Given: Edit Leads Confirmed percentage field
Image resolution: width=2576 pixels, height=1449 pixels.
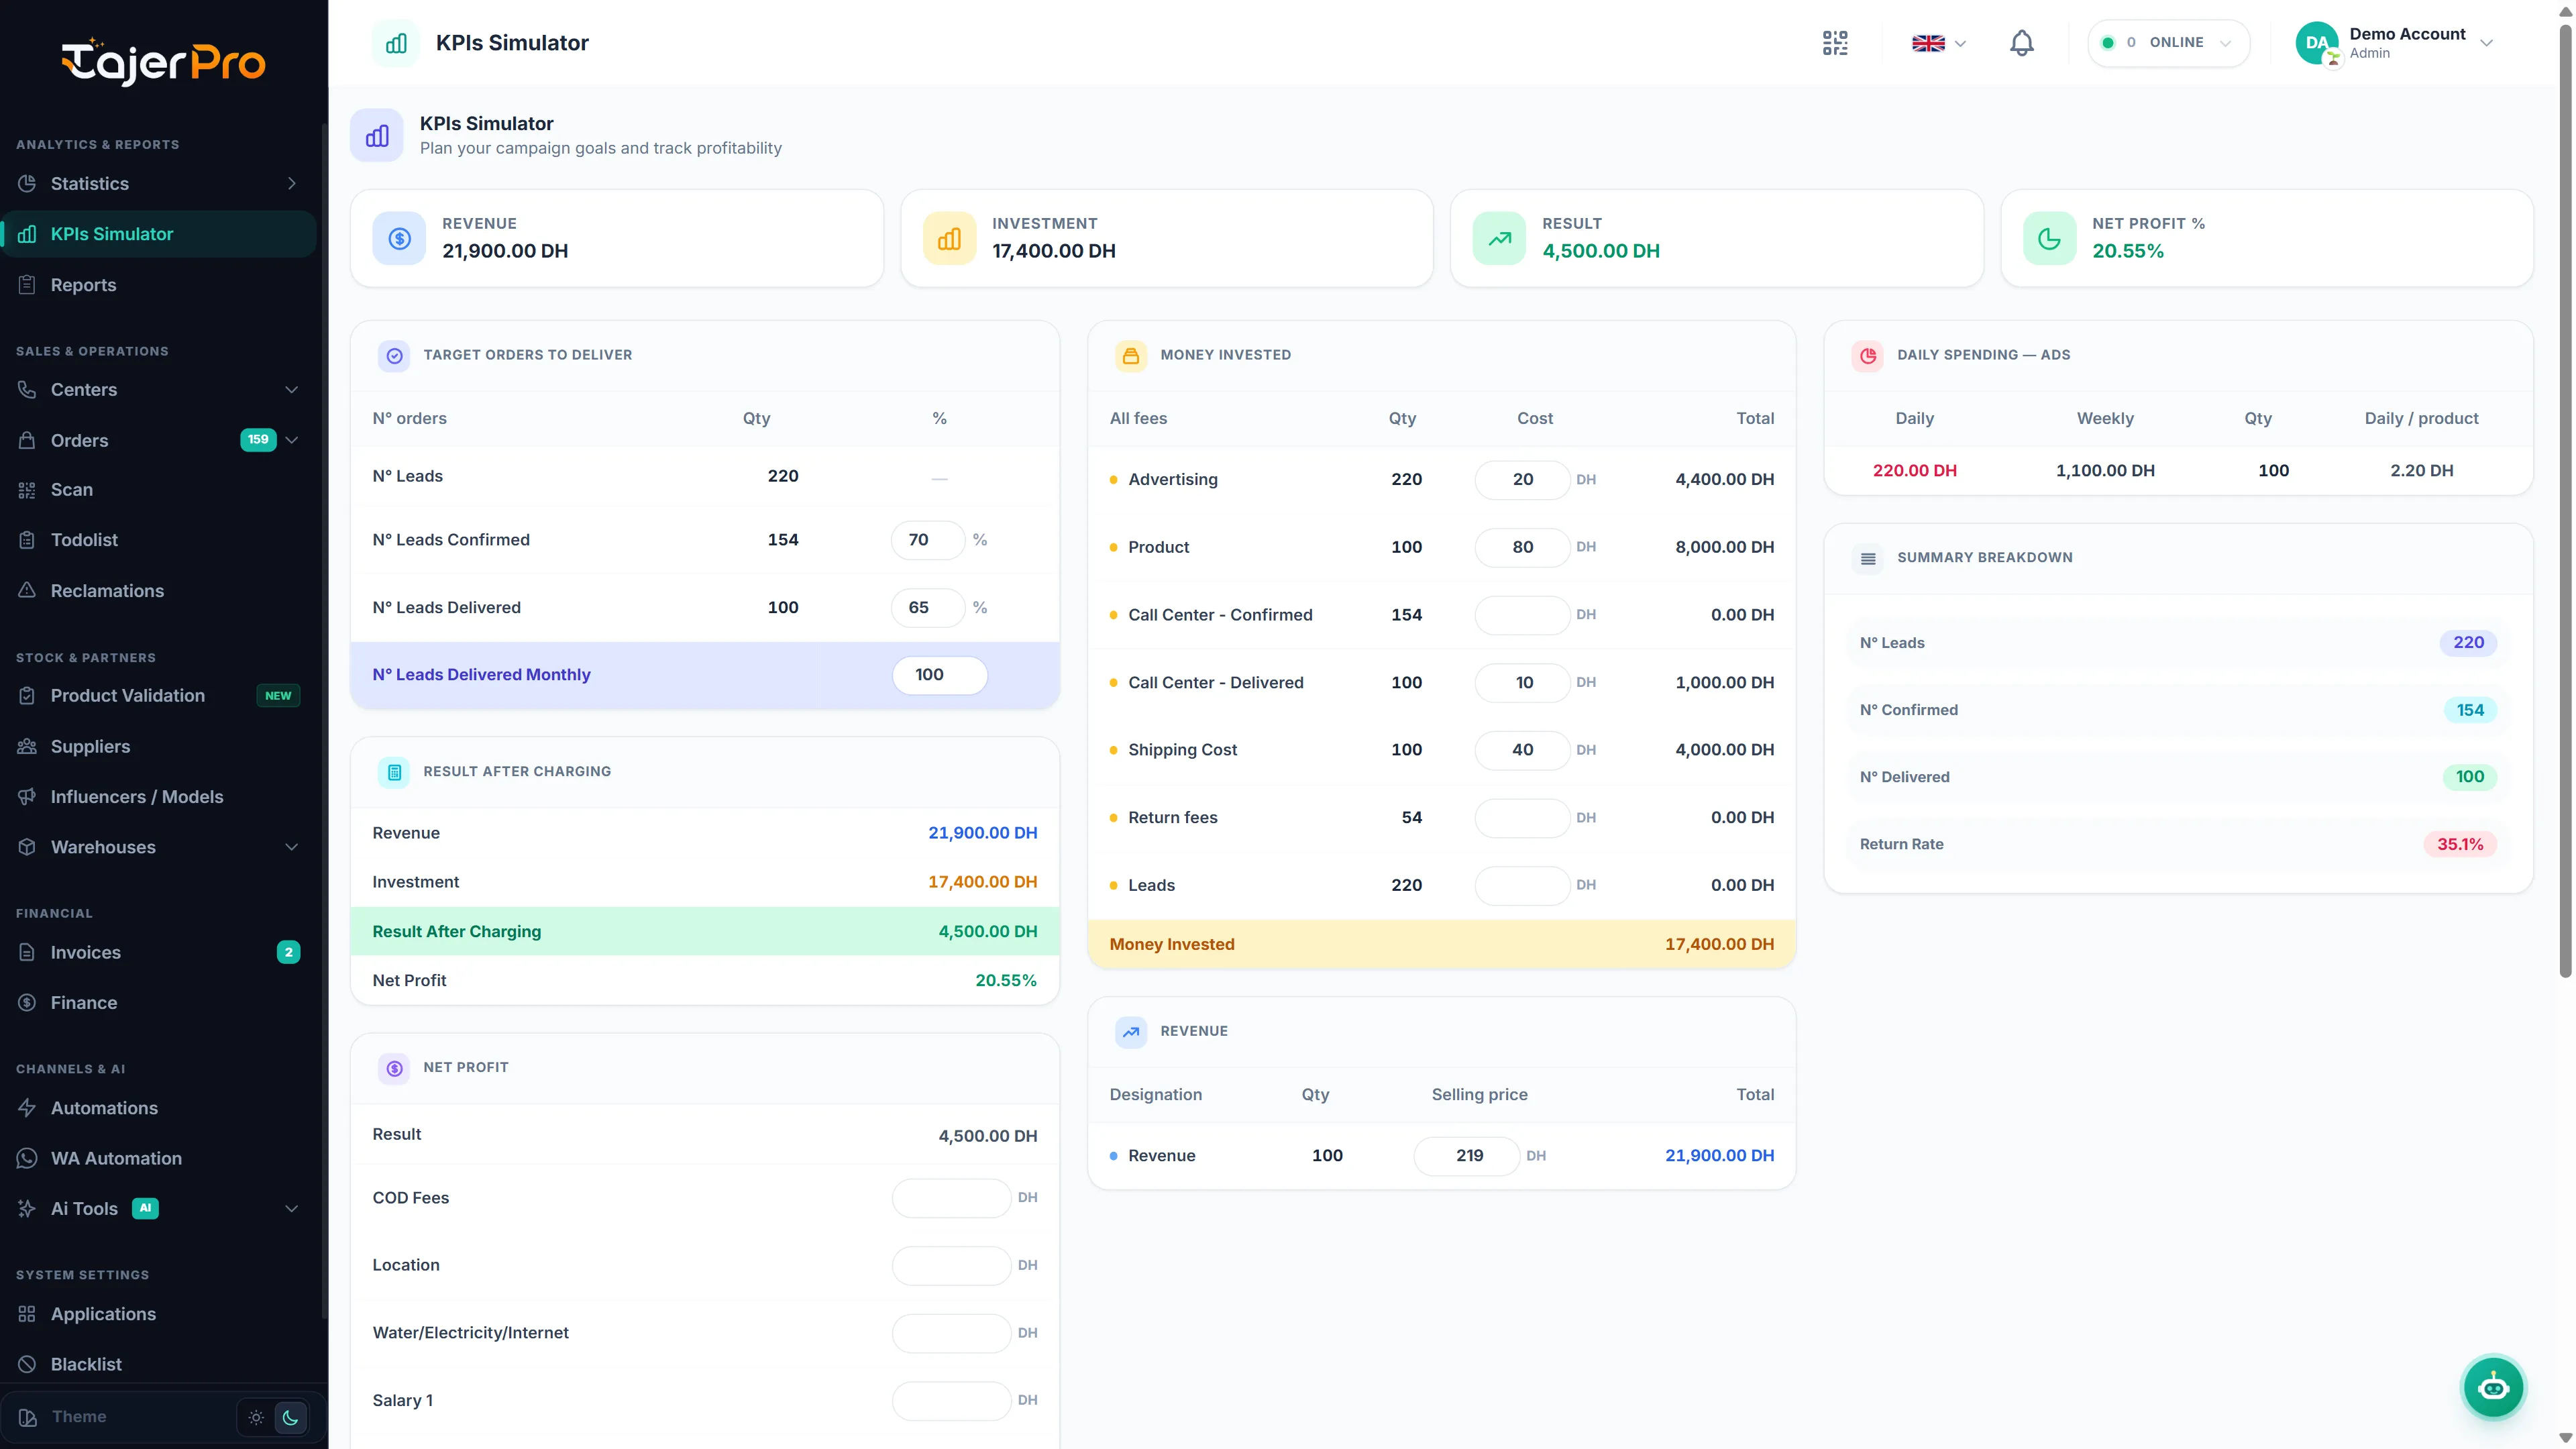Looking at the screenshot, I should [x=928, y=540].
